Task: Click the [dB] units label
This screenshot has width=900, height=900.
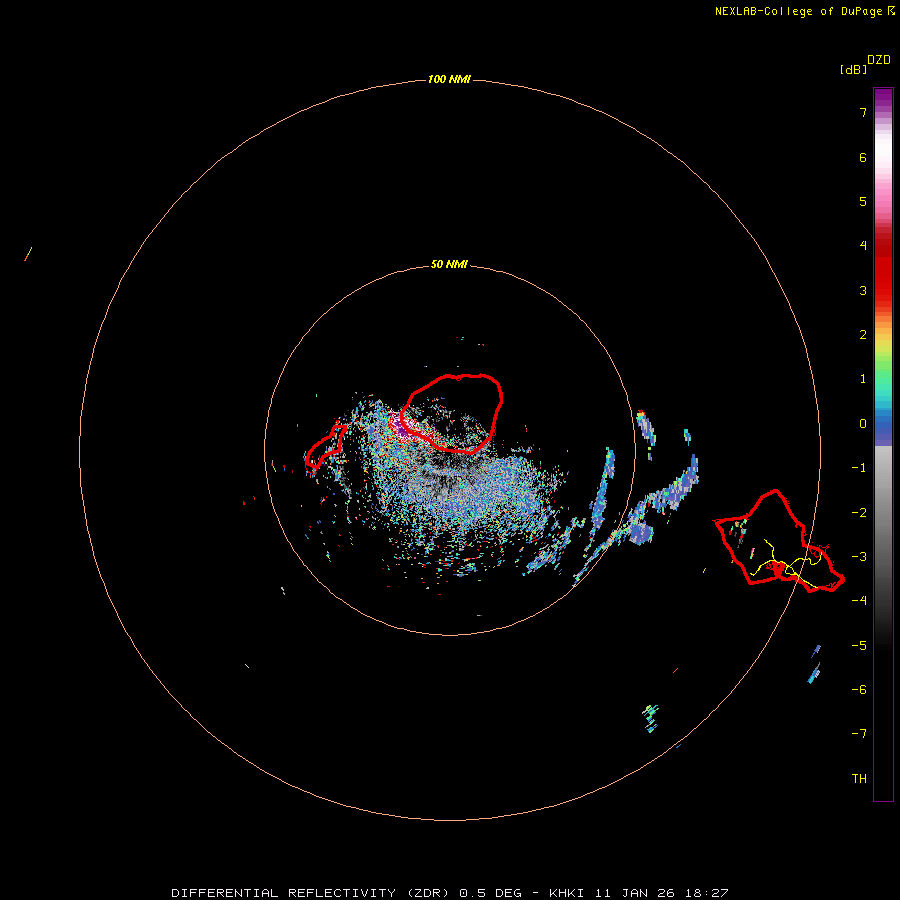Action: click(x=854, y=69)
